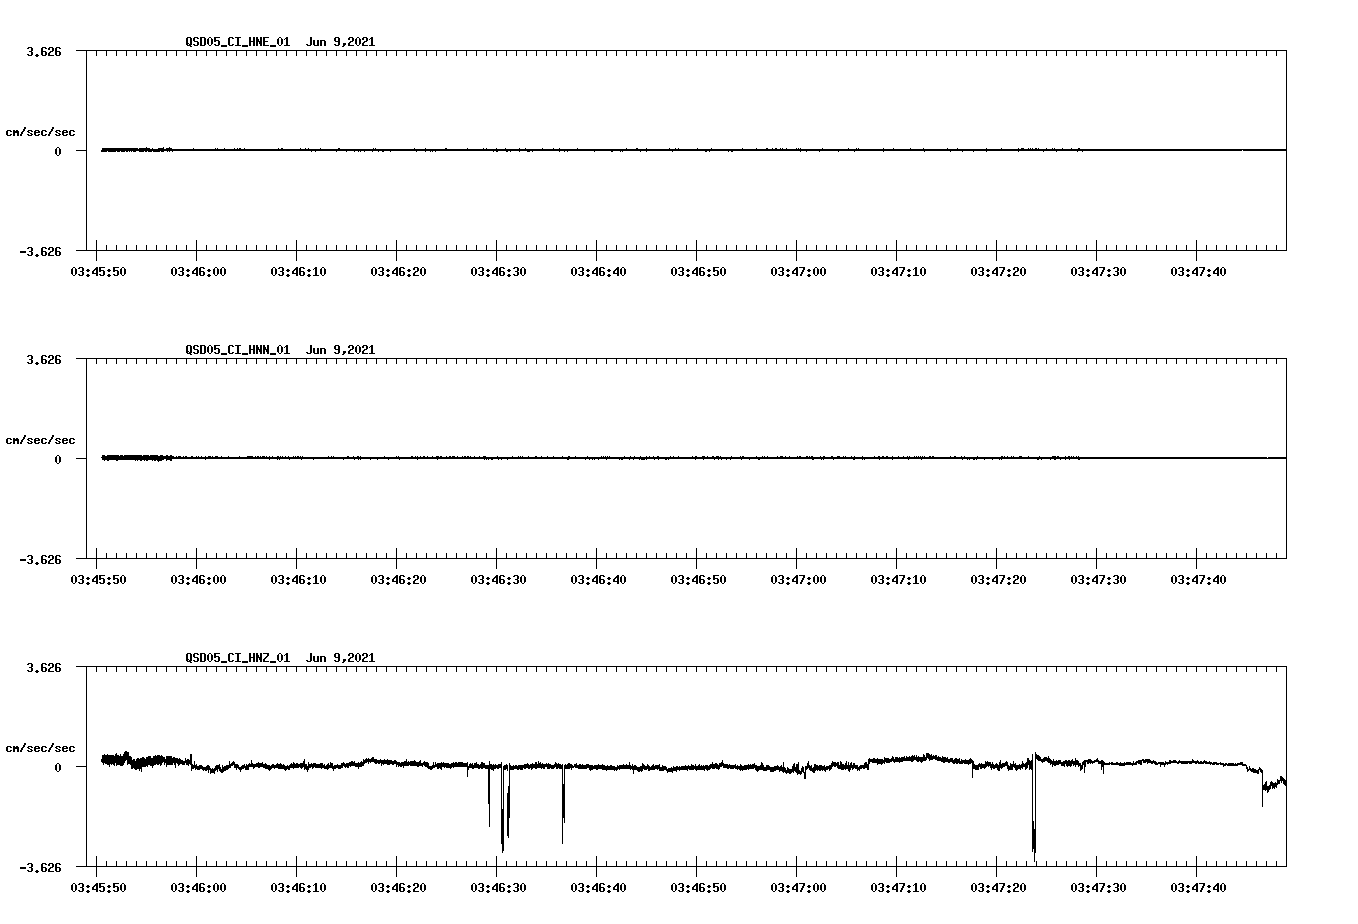Click the 03:46:10 time label under HNE plot
Image resolution: width=1358 pixels, height=924 pixels.
298,271
